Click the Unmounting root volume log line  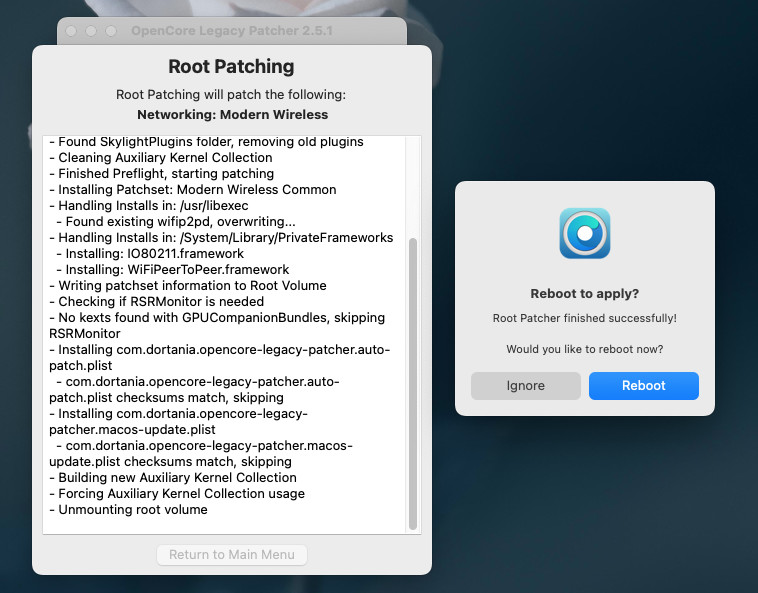click(x=129, y=509)
